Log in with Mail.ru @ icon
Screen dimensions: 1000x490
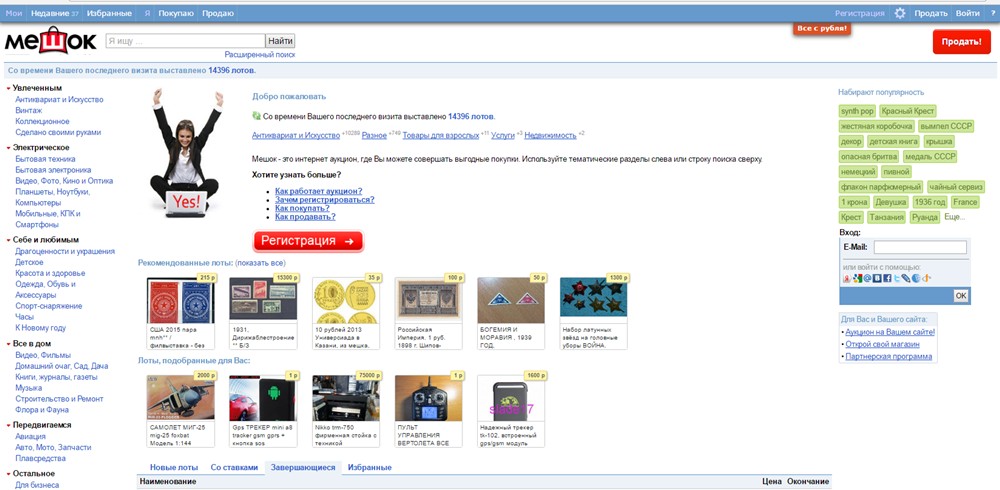(x=867, y=278)
